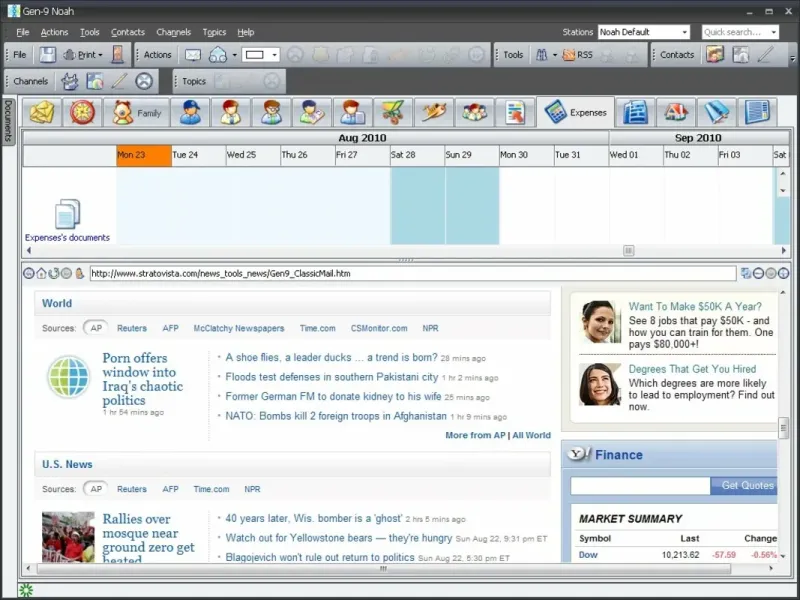This screenshot has width=800, height=600.
Task: Click the web page vertical scrollbar thumb
Action: 783,428
